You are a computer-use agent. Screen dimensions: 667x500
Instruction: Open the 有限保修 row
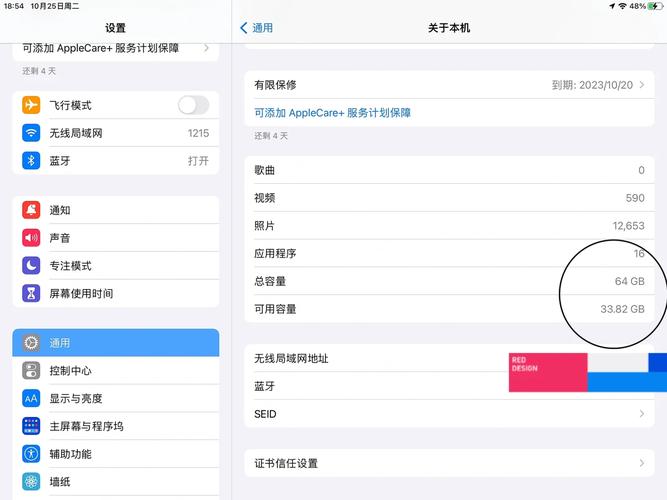coord(449,85)
